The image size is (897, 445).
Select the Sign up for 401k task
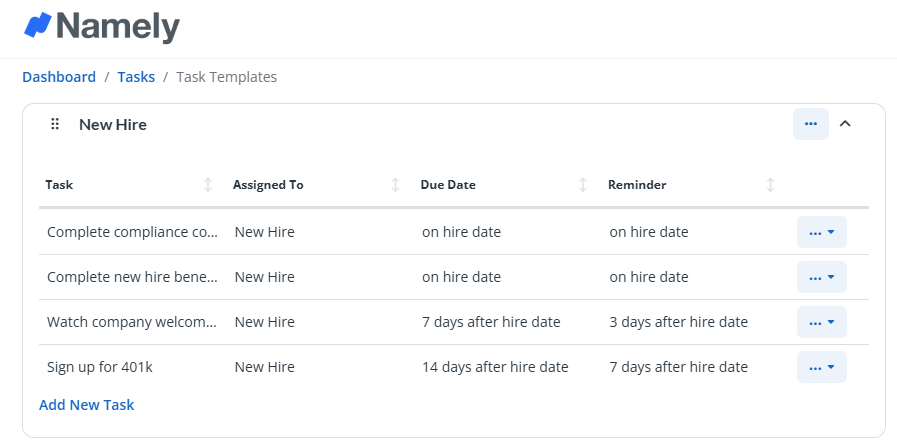100,367
